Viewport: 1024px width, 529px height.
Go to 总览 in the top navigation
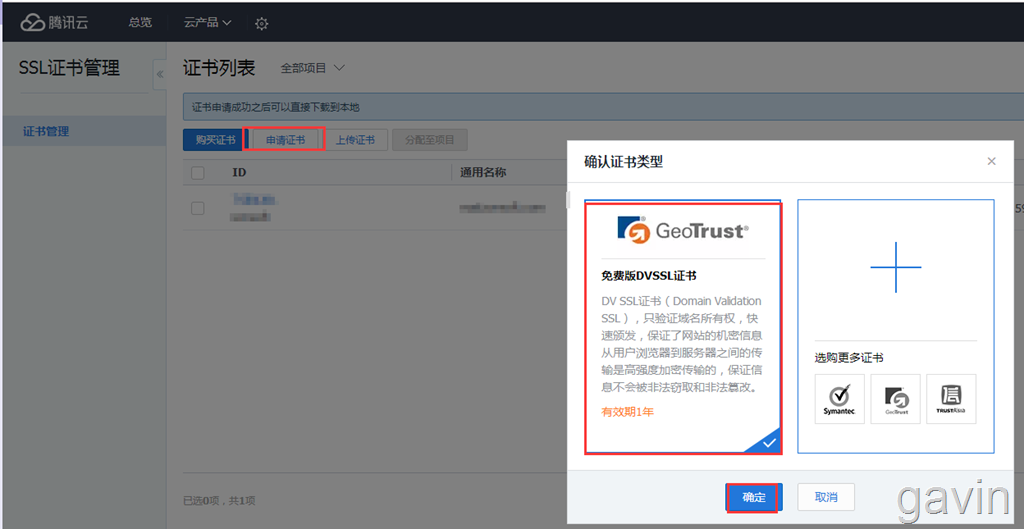tap(140, 22)
